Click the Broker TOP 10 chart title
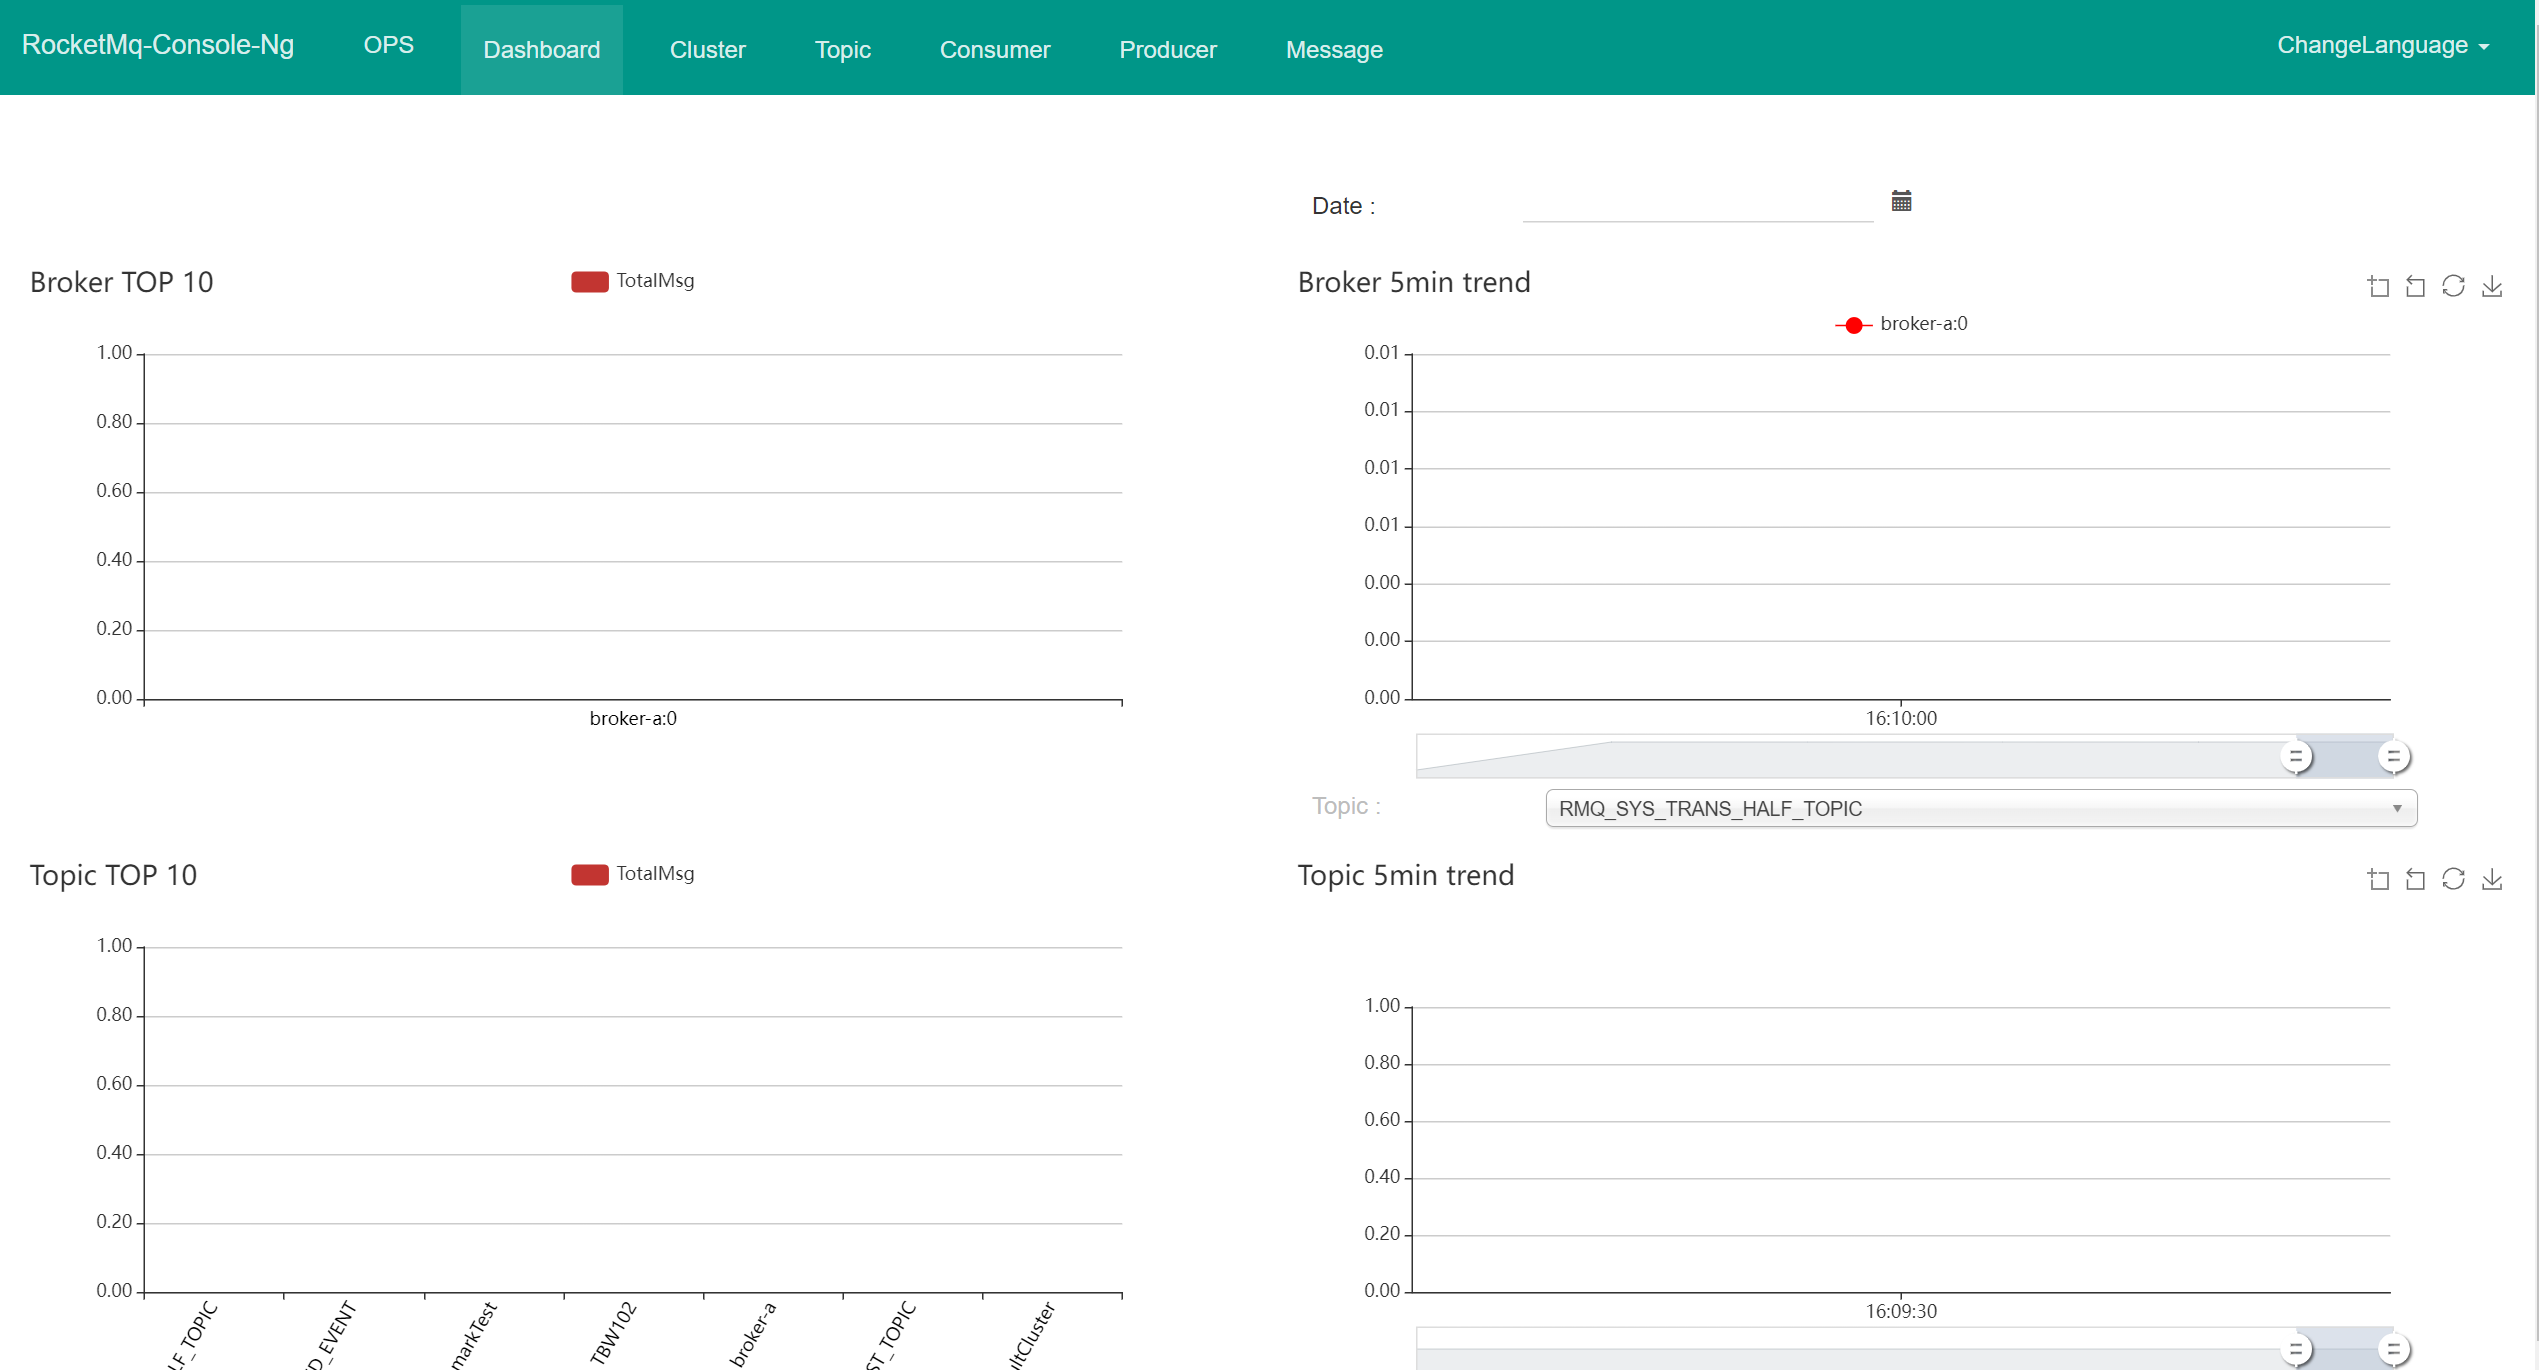This screenshot has height=1370, width=2539. (121, 282)
